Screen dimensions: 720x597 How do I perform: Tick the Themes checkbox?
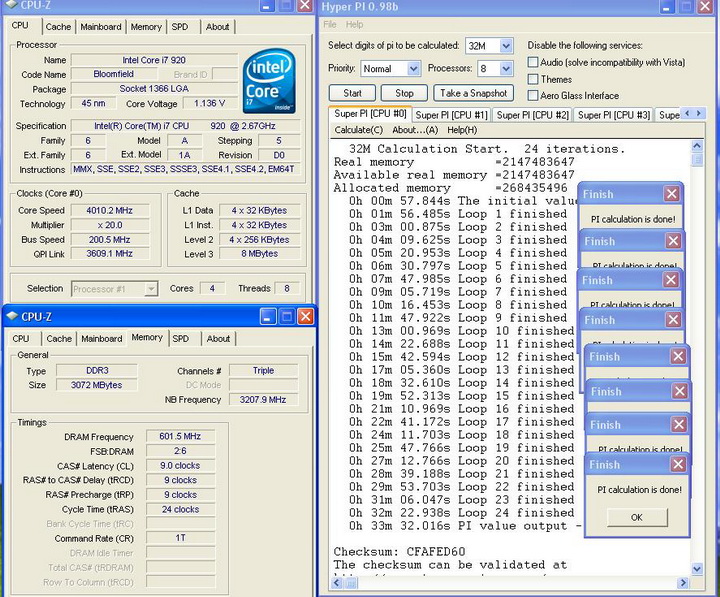click(533, 79)
